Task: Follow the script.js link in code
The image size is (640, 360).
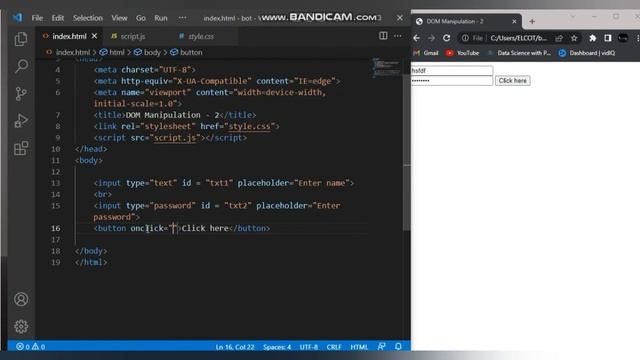Action: coord(175,138)
